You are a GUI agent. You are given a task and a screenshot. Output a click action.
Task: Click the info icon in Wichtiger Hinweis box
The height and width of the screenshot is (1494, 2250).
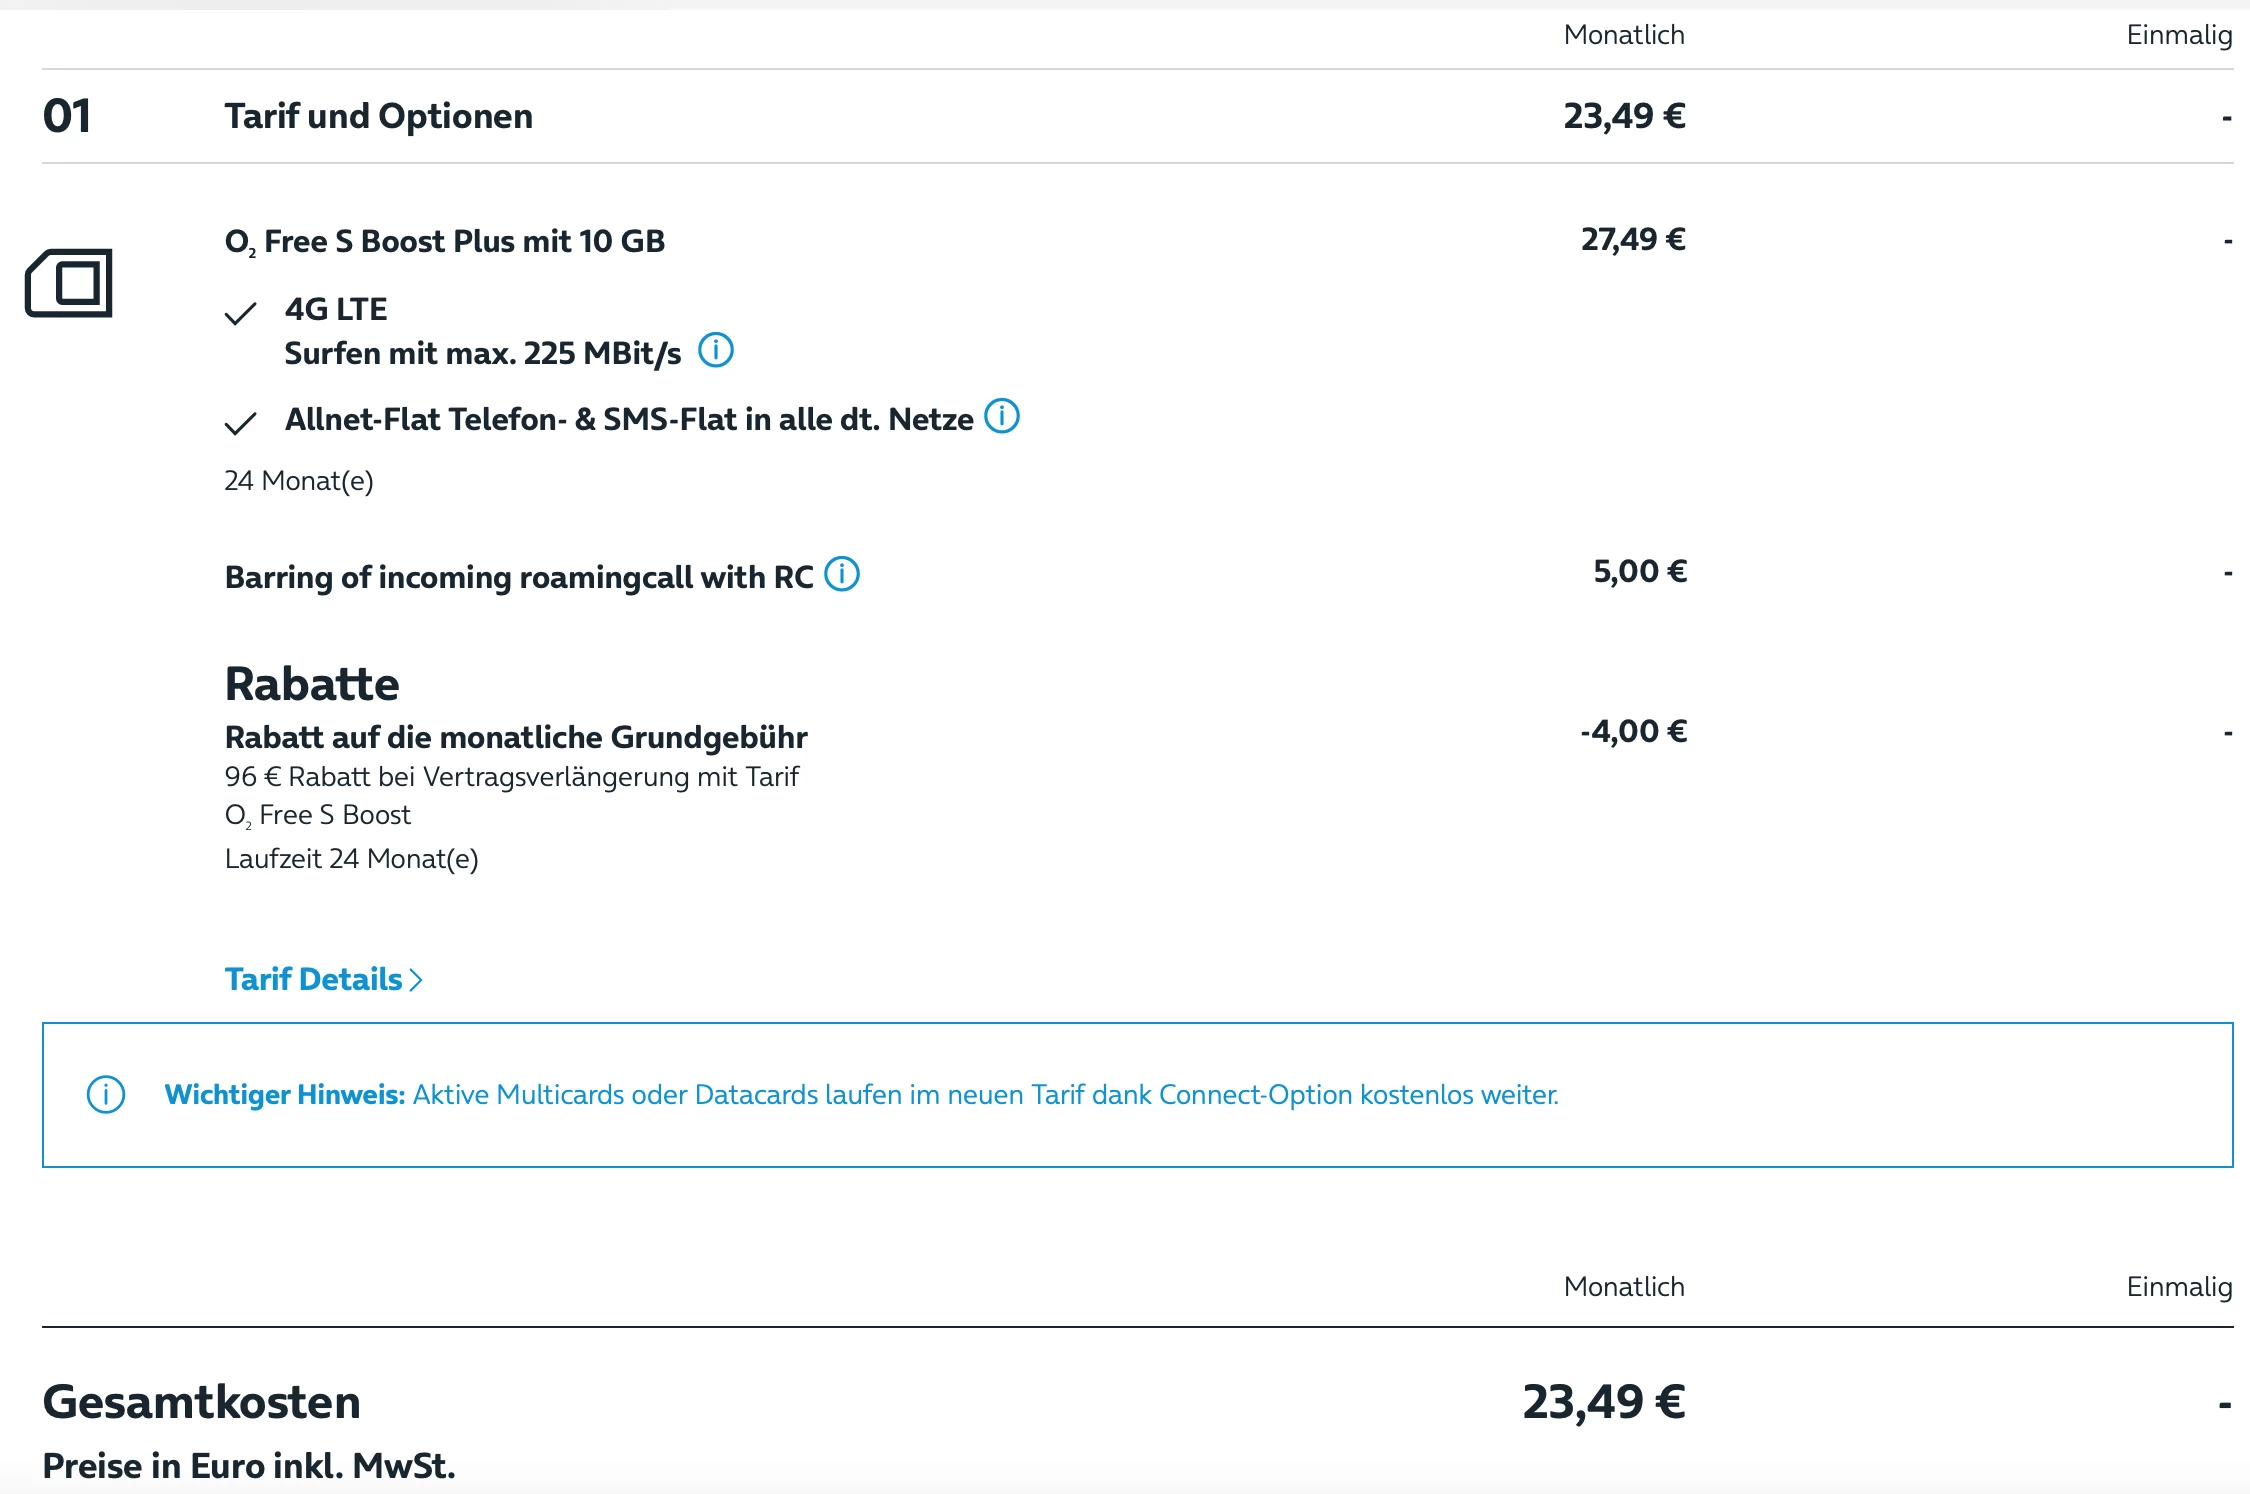point(106,1095)
